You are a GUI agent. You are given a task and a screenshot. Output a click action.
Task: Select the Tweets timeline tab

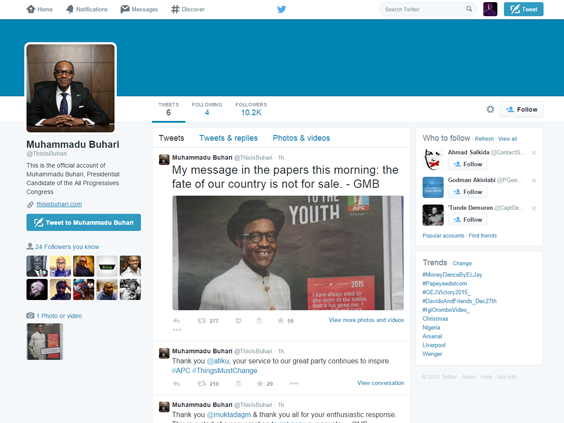coord(172,138)
